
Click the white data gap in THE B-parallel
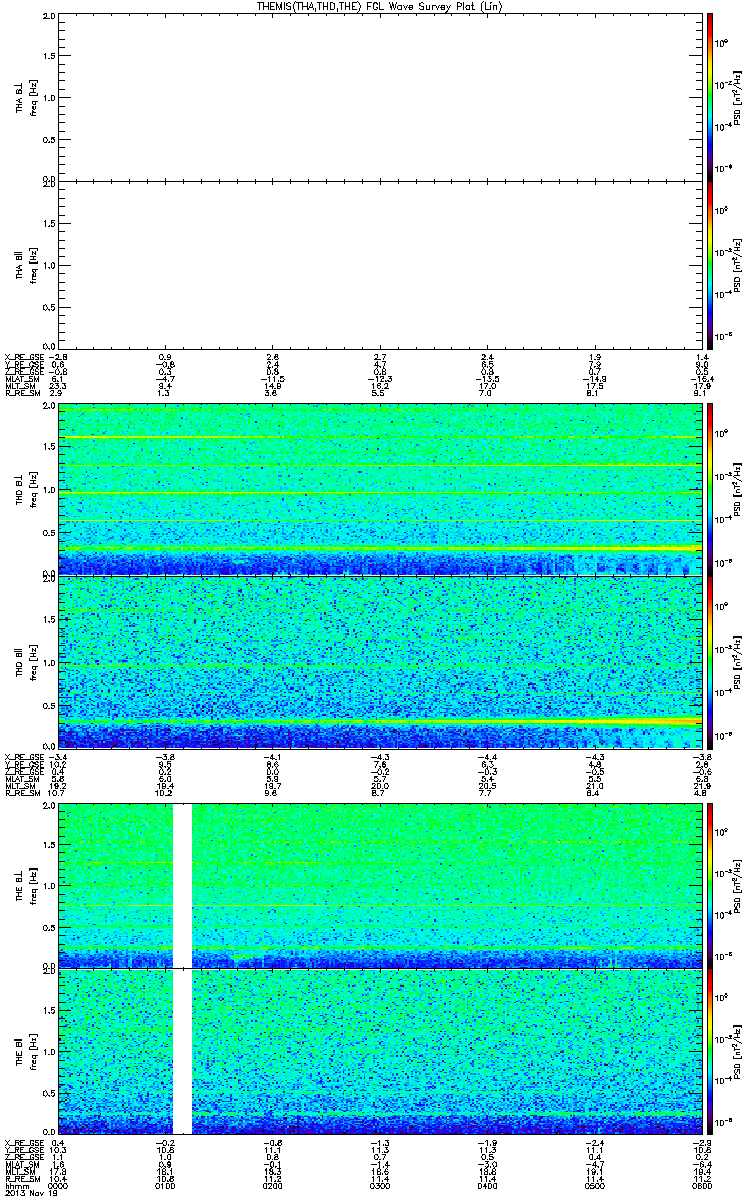click(x=182, y=1052)
